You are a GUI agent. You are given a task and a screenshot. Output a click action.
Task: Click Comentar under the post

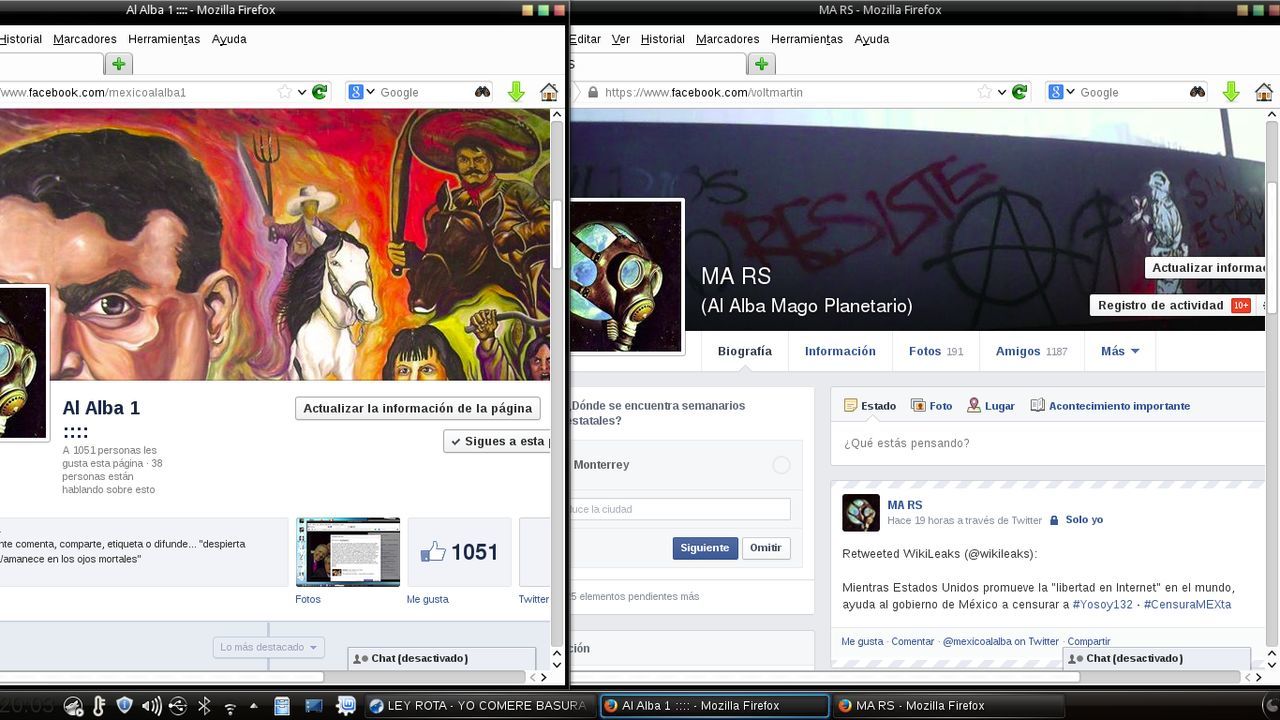912,642
